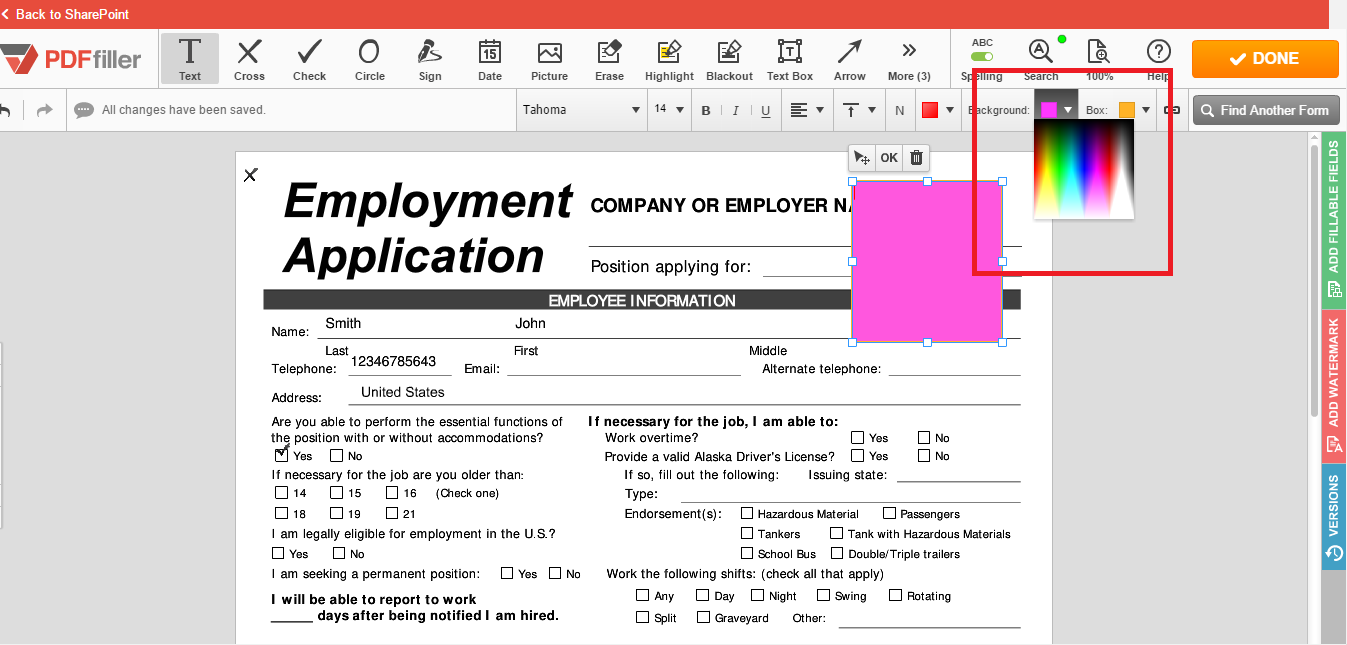Image resolution: width=1347 pixels, height=645 pixels.
Task: Select the Picture tool
Action: [549, 58]
